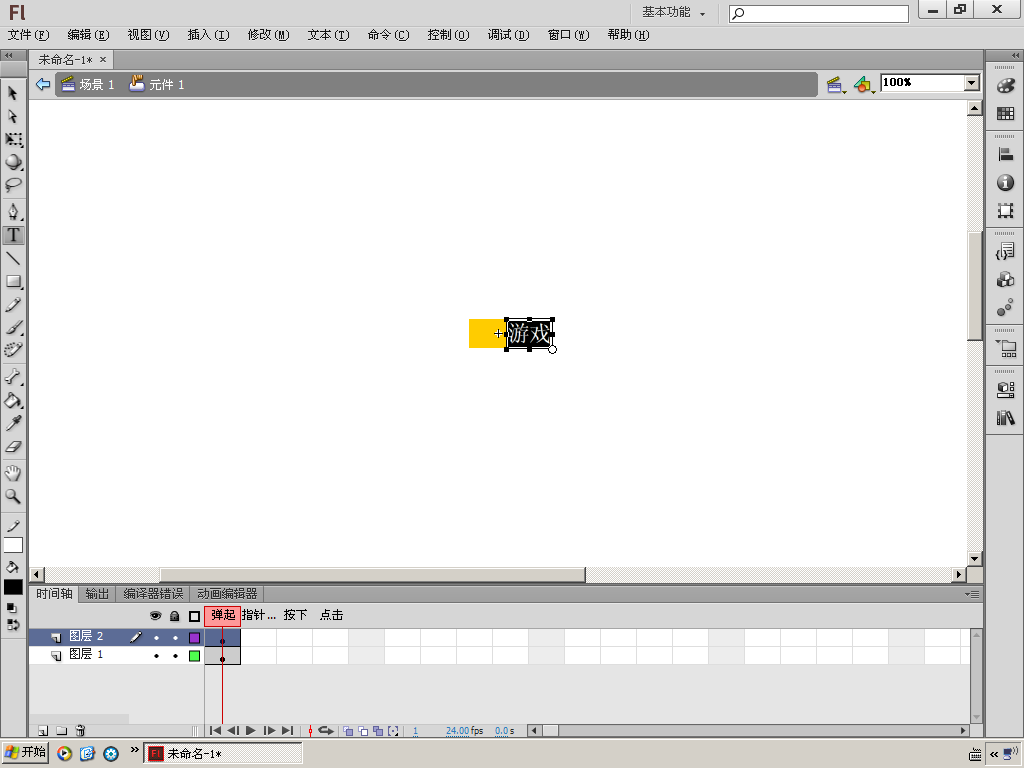Toggle the loop playback button
Viewport: 1024px width, 768px height.
pyautogui.click(x=326, y=731)
